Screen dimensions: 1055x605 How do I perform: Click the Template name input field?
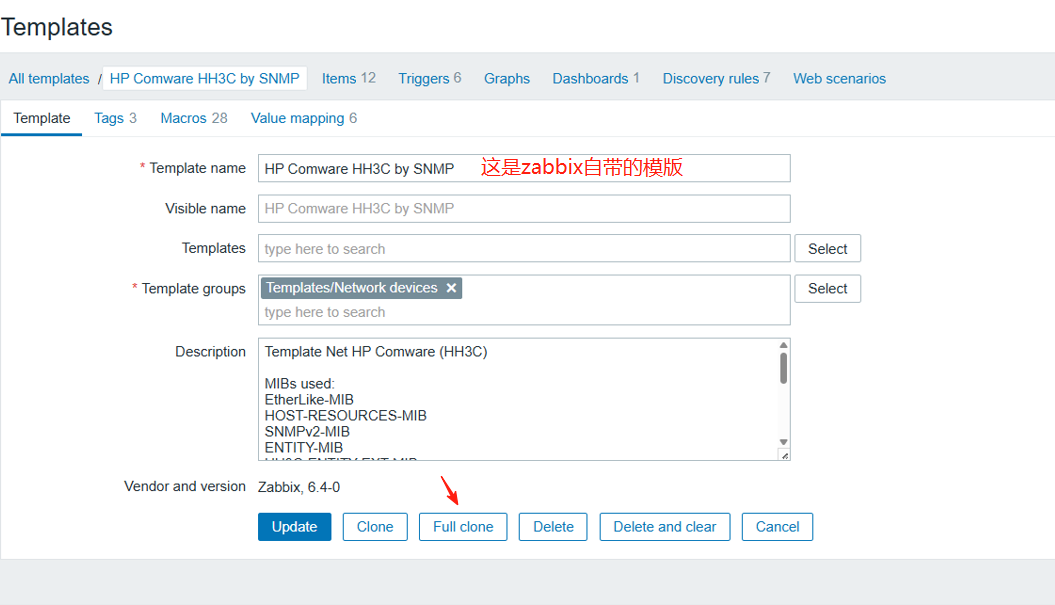(524, 169)
